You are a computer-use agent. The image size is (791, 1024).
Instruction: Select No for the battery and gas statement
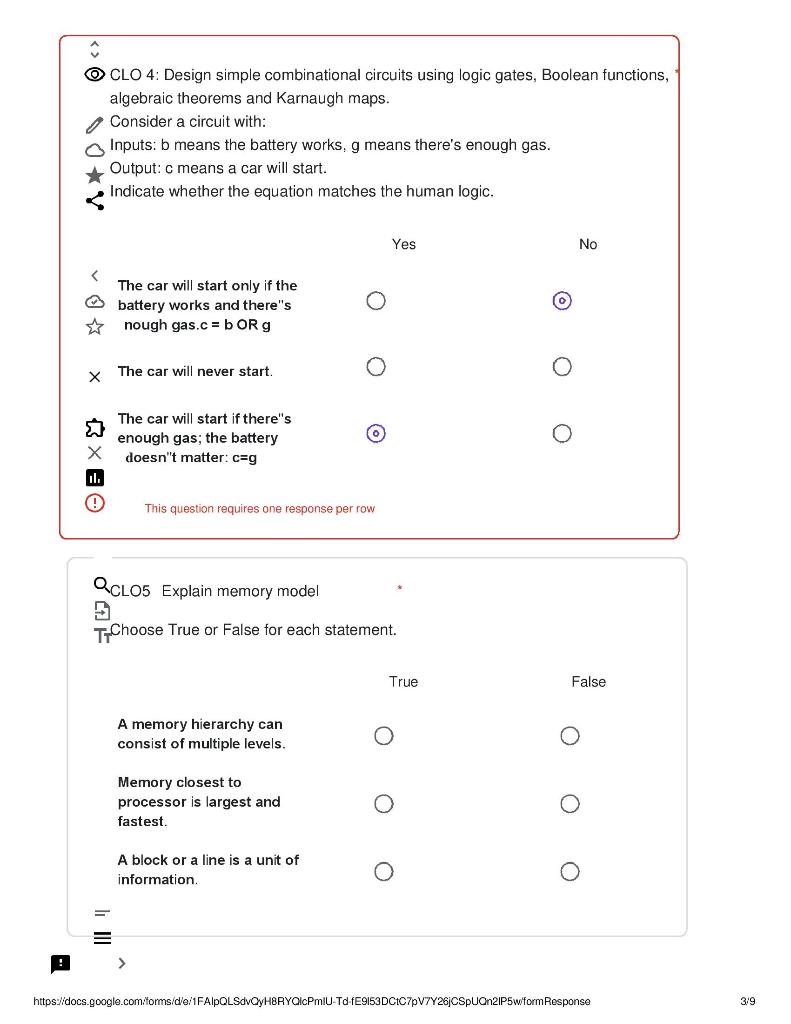562,300
